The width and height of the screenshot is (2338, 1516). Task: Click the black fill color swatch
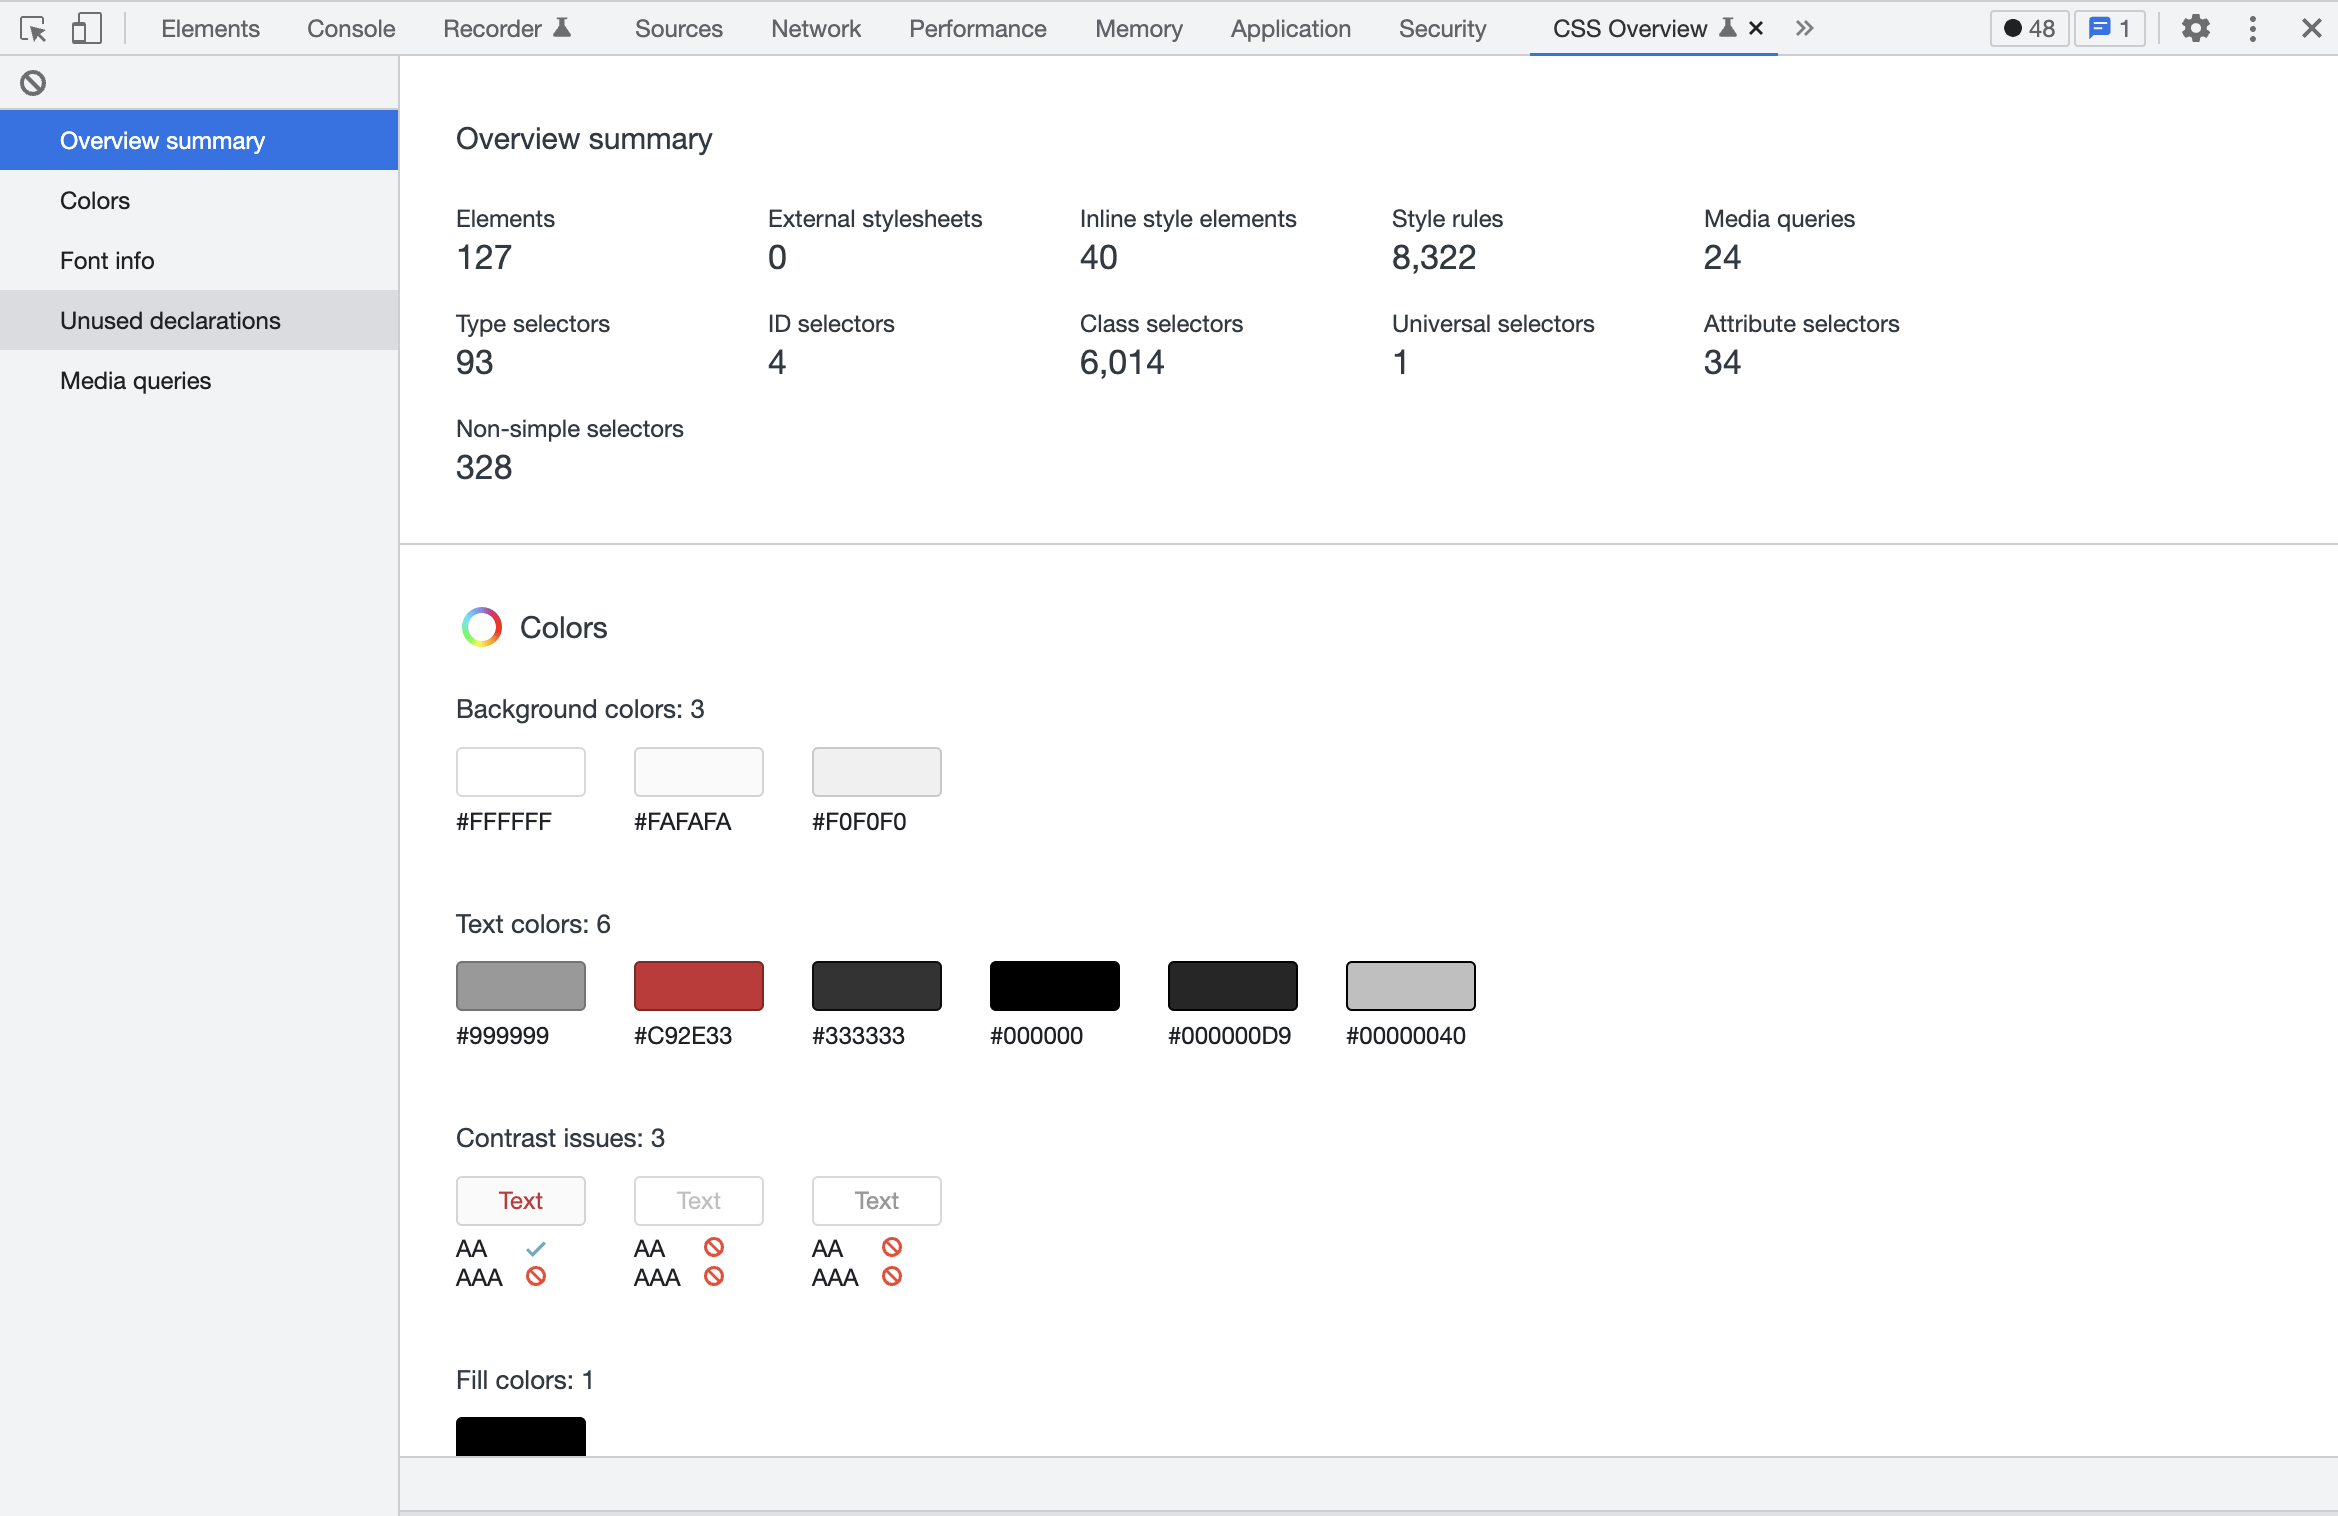tap(520, 1436)
